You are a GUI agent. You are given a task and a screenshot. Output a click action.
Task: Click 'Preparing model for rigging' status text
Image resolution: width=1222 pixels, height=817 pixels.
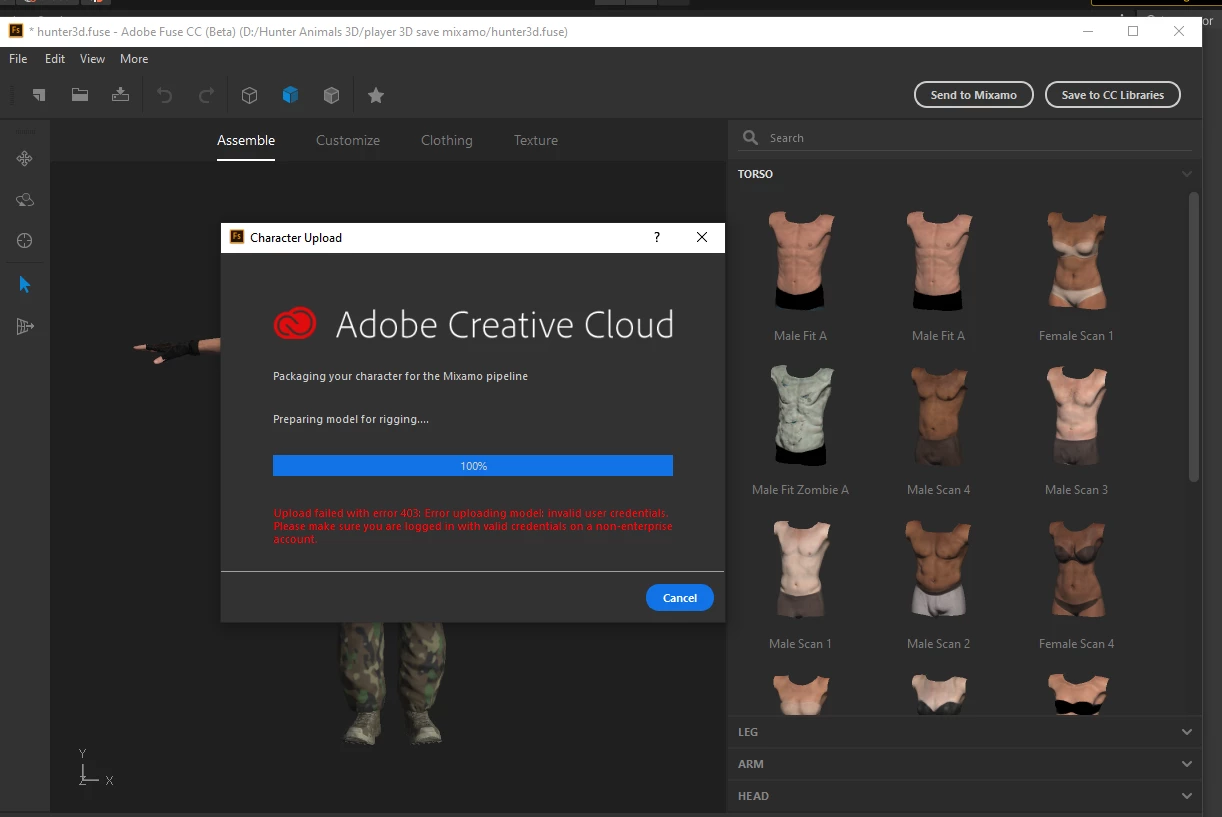click(x=351, y=419)
